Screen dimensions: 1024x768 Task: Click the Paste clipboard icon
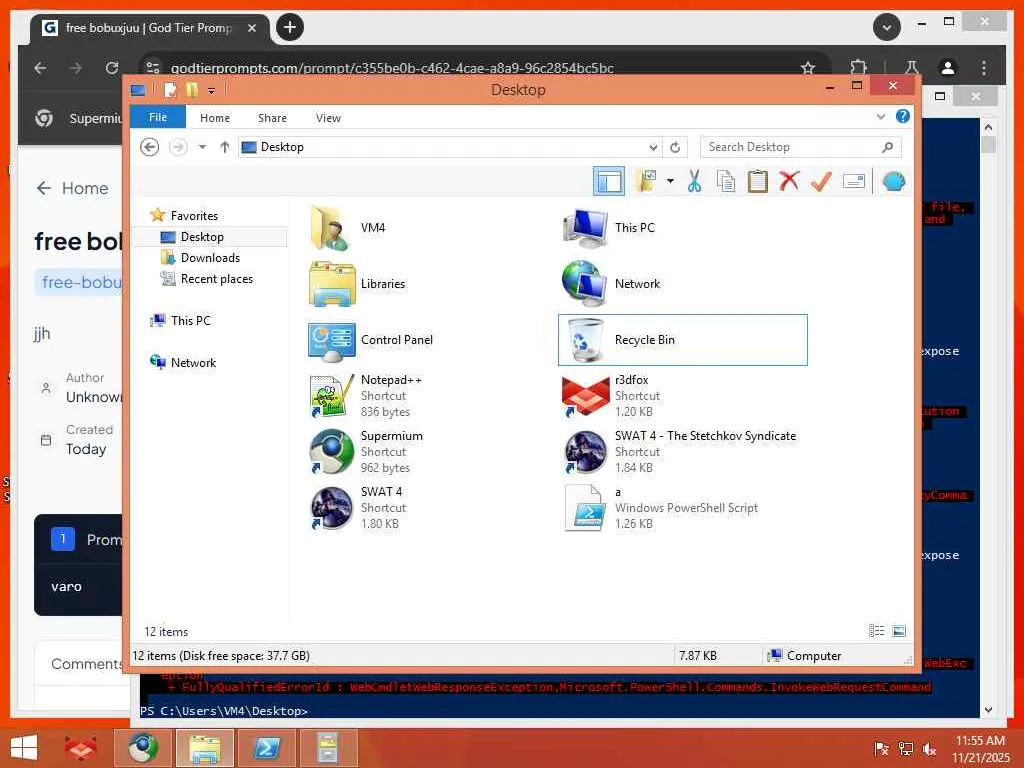click(758, 181)
